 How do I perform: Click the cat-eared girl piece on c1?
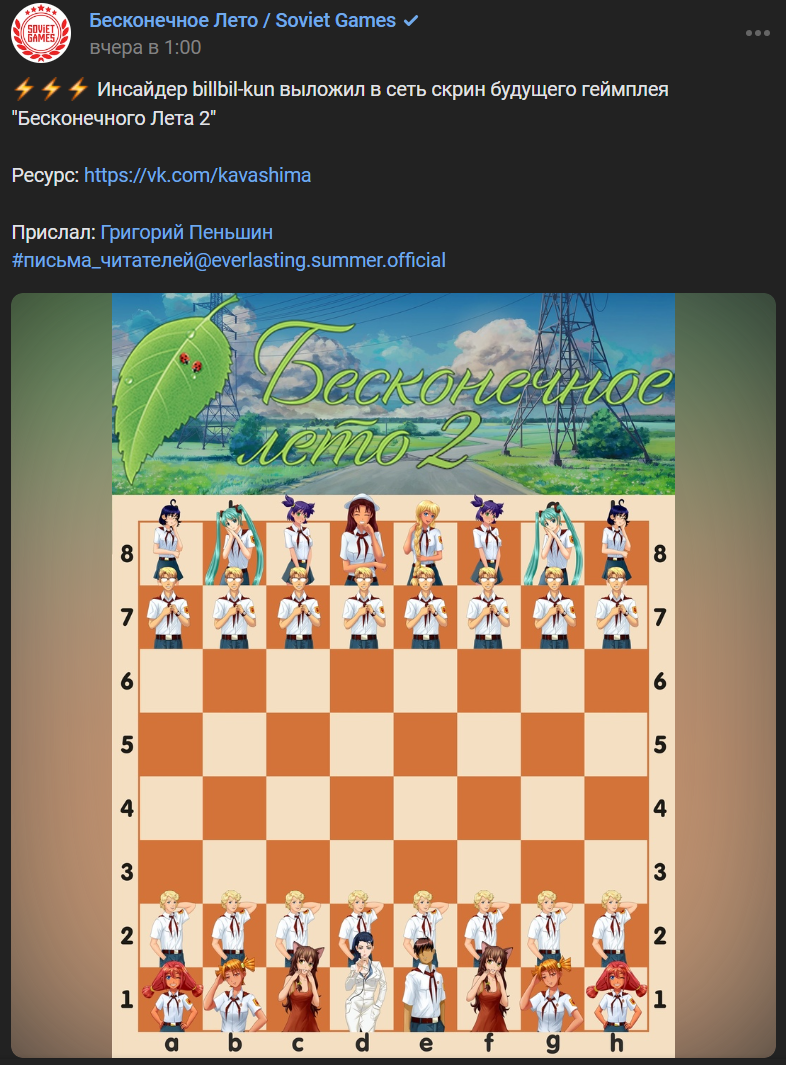click(300, 986)
